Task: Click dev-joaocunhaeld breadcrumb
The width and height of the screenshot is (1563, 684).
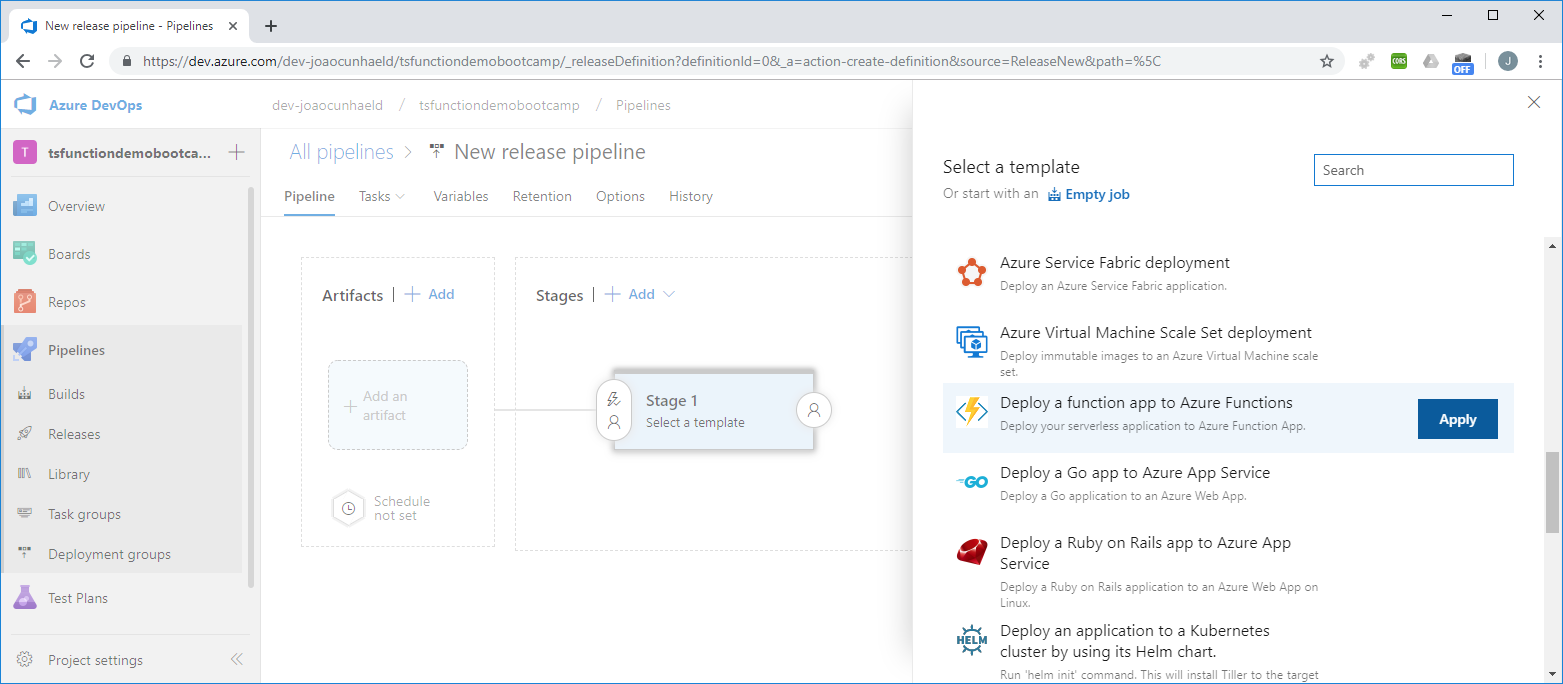Action: (327, 105)
